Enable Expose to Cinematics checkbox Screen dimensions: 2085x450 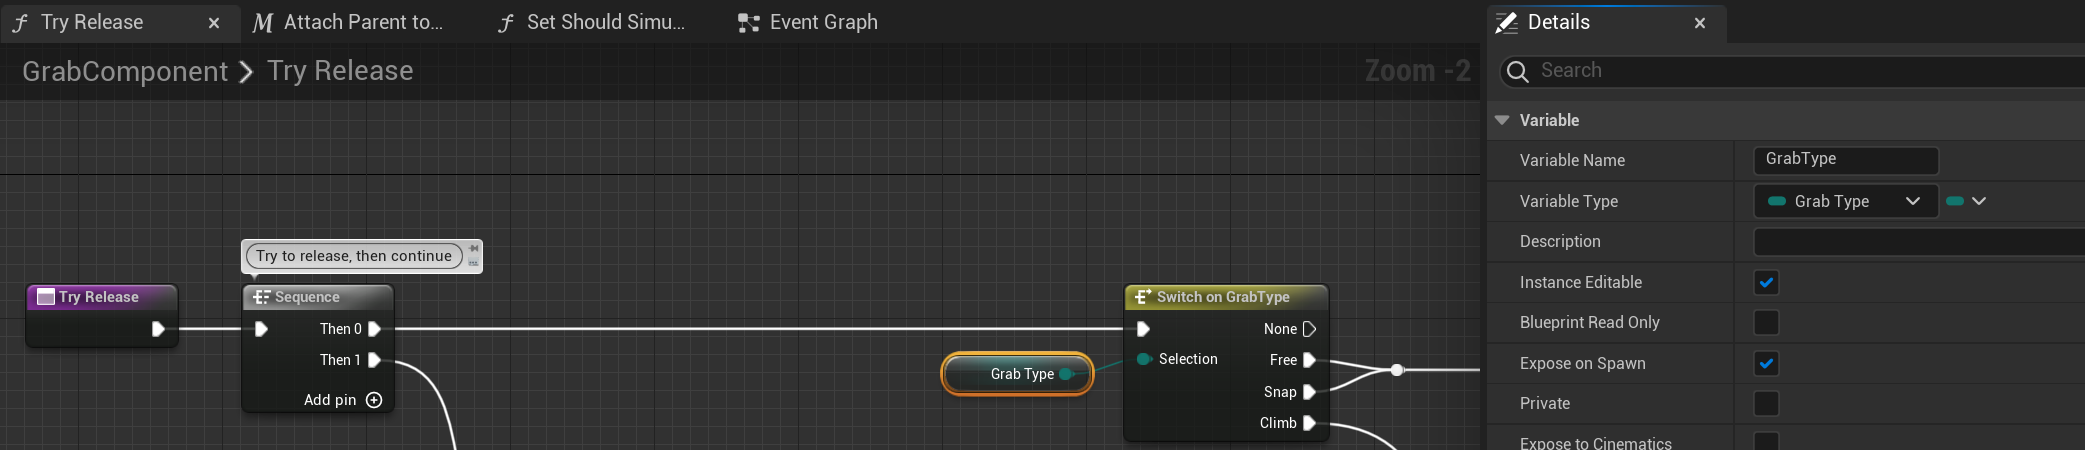(x=1767, y=441)
